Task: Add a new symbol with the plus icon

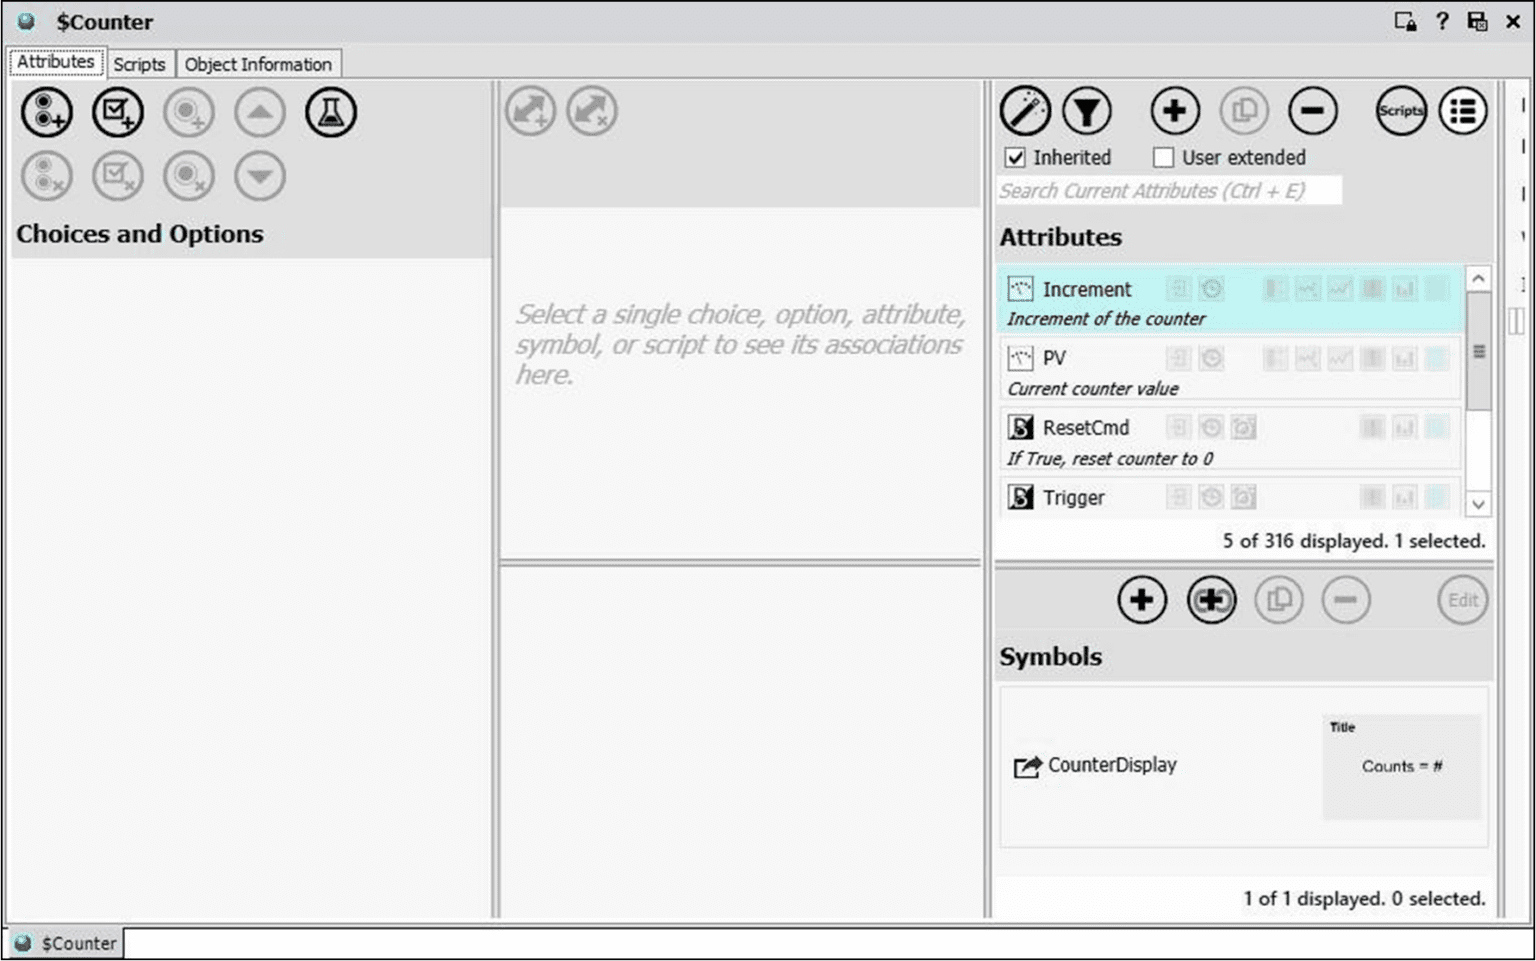Action: pyautogui.click(x=1141, y=600)
